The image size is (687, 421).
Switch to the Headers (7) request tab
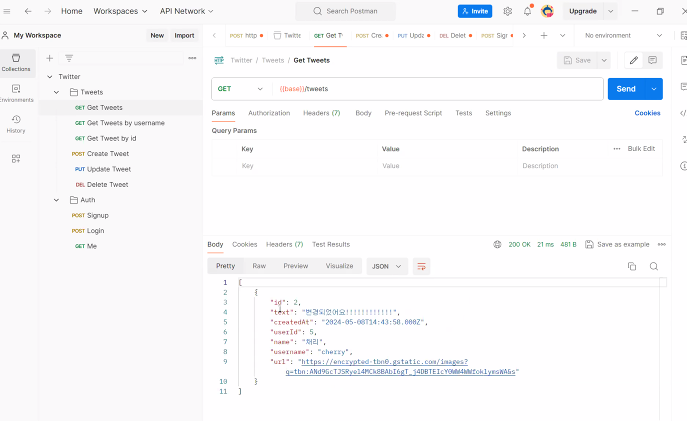tap(322, 113)
